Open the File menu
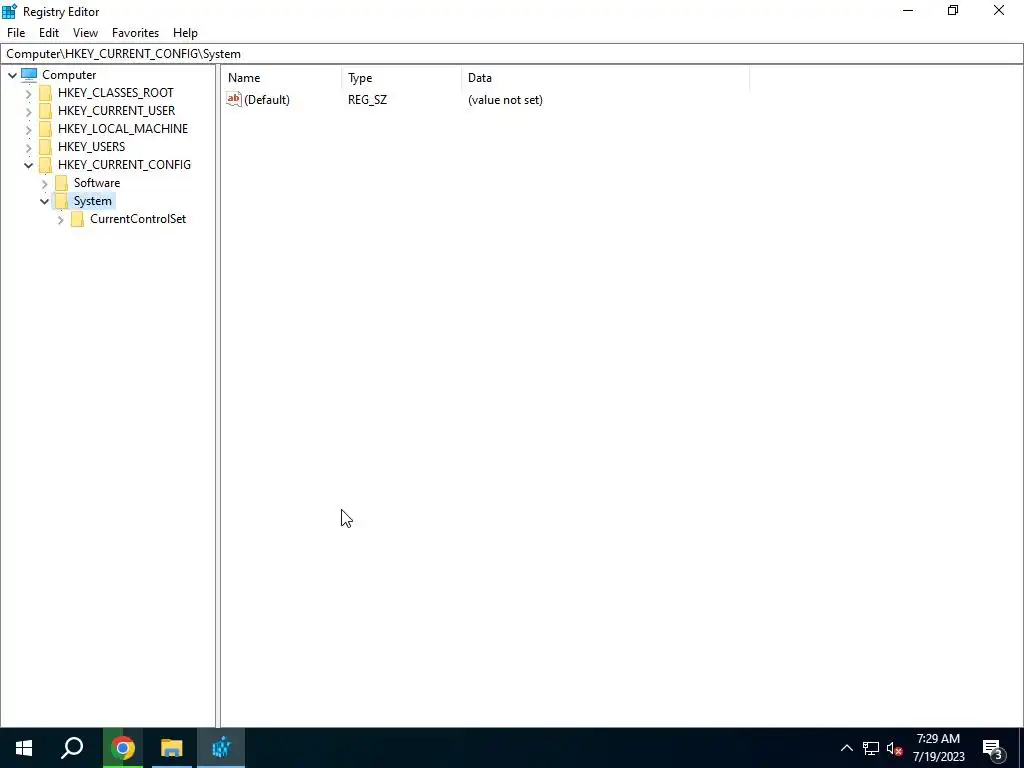 (x=16, y=33)
